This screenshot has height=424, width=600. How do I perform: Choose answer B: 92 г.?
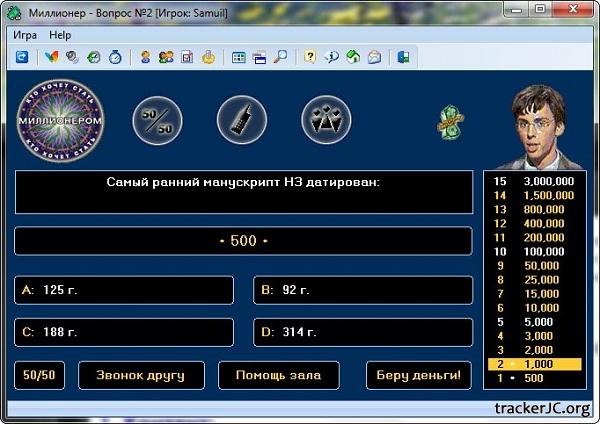point(362,290)
